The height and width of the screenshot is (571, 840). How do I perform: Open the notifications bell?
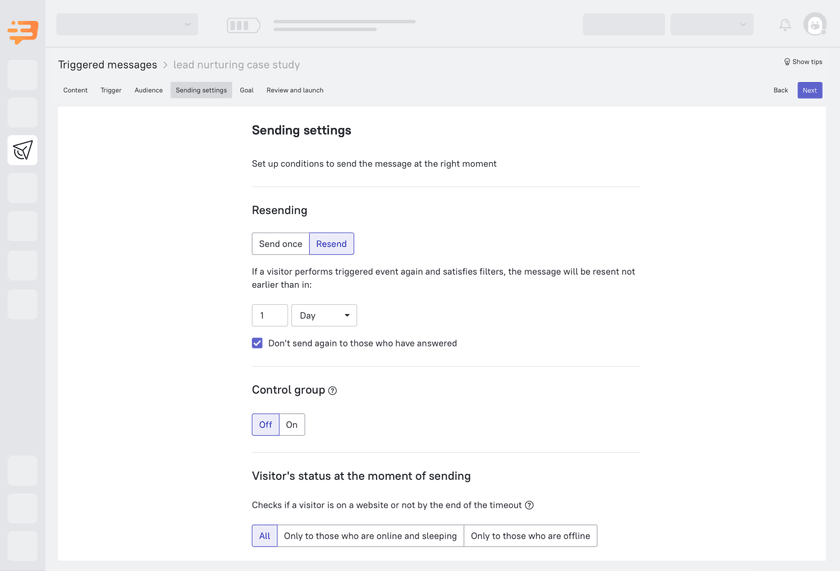tap(785, 24)
